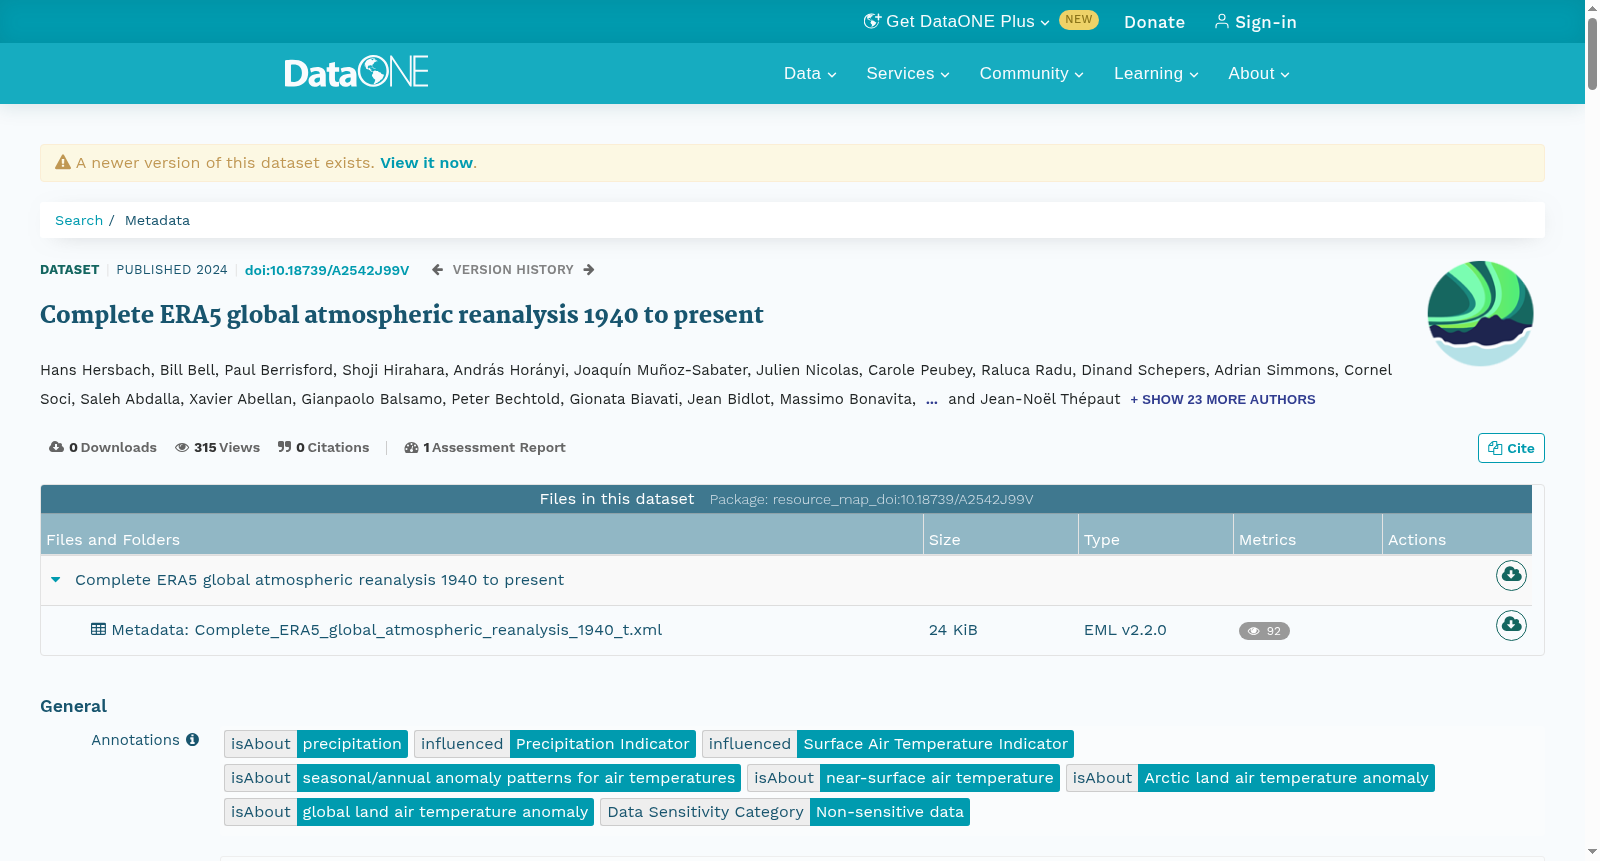The image size is (1600, 861).
Task: Click the DataONE logo
Action: pyautogui.click(x=356, y=72)
